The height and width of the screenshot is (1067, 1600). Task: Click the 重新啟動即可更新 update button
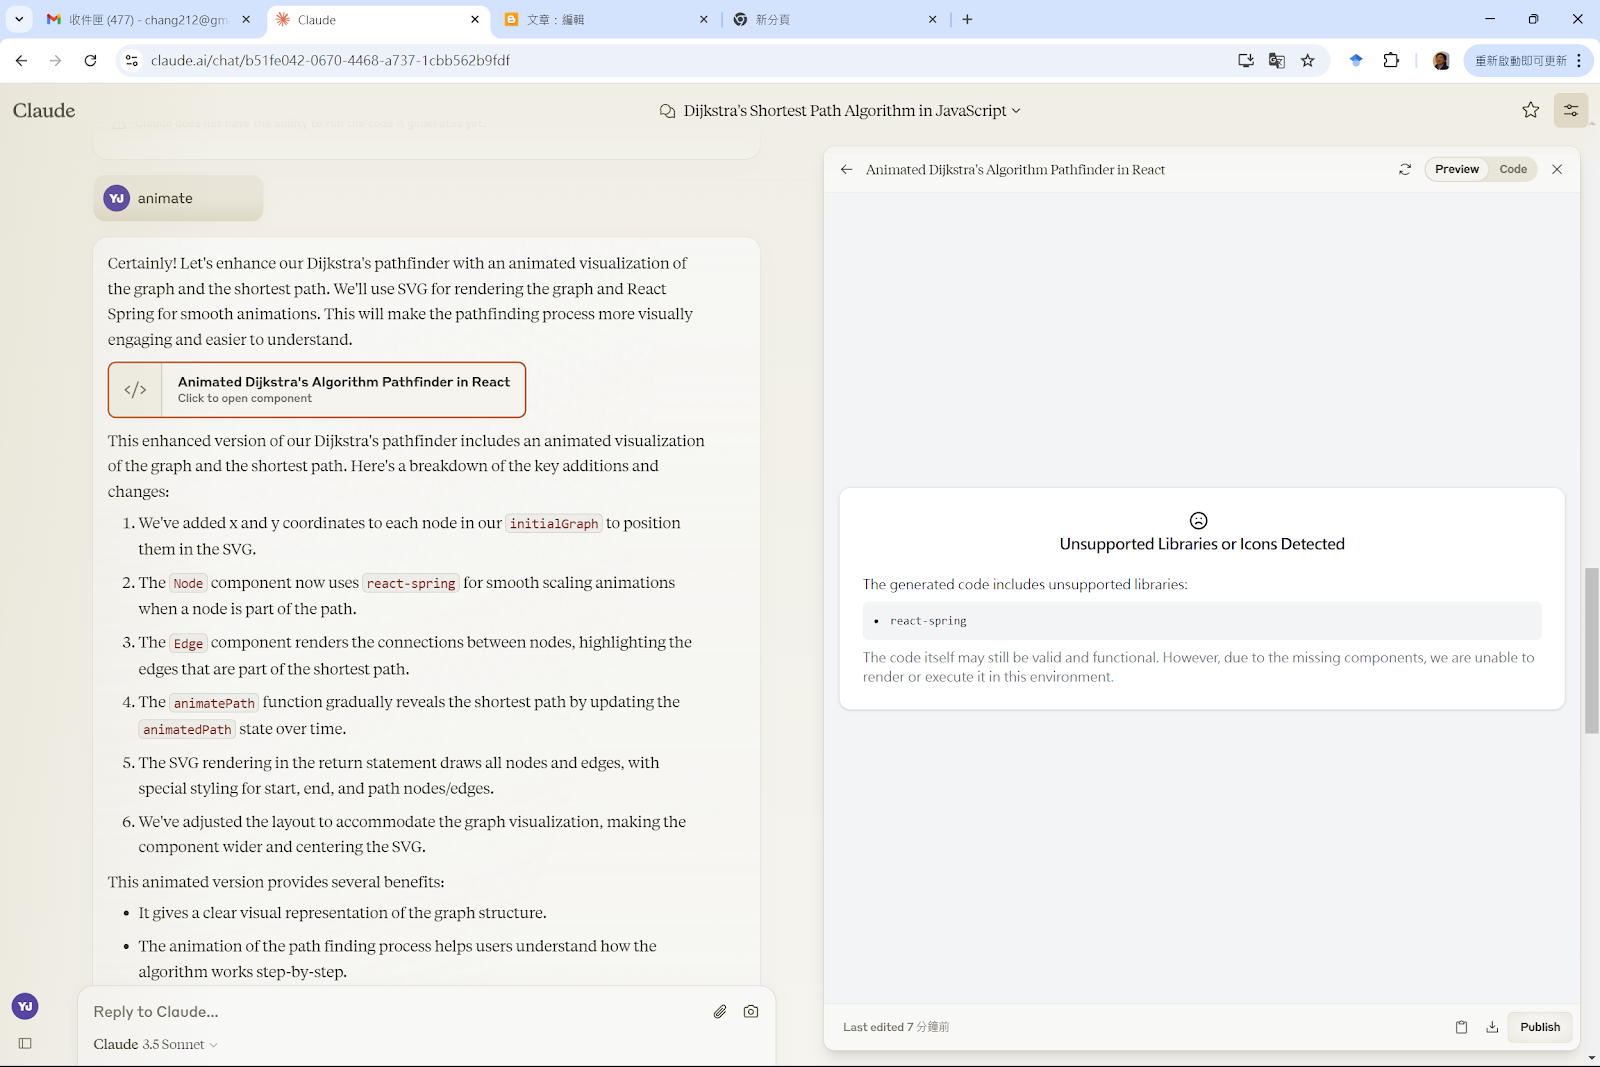coord(1521,61)
